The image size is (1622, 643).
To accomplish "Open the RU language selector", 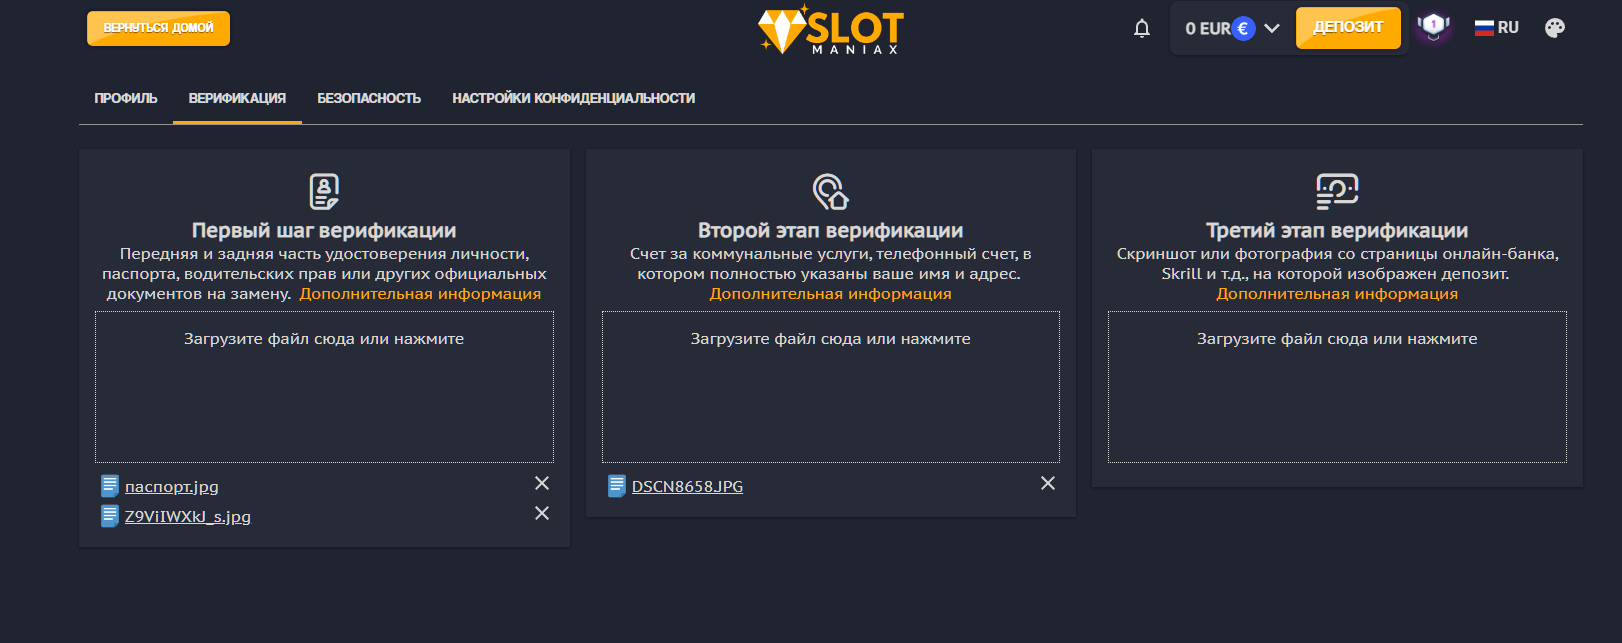I will click(x=1497, y=28).
